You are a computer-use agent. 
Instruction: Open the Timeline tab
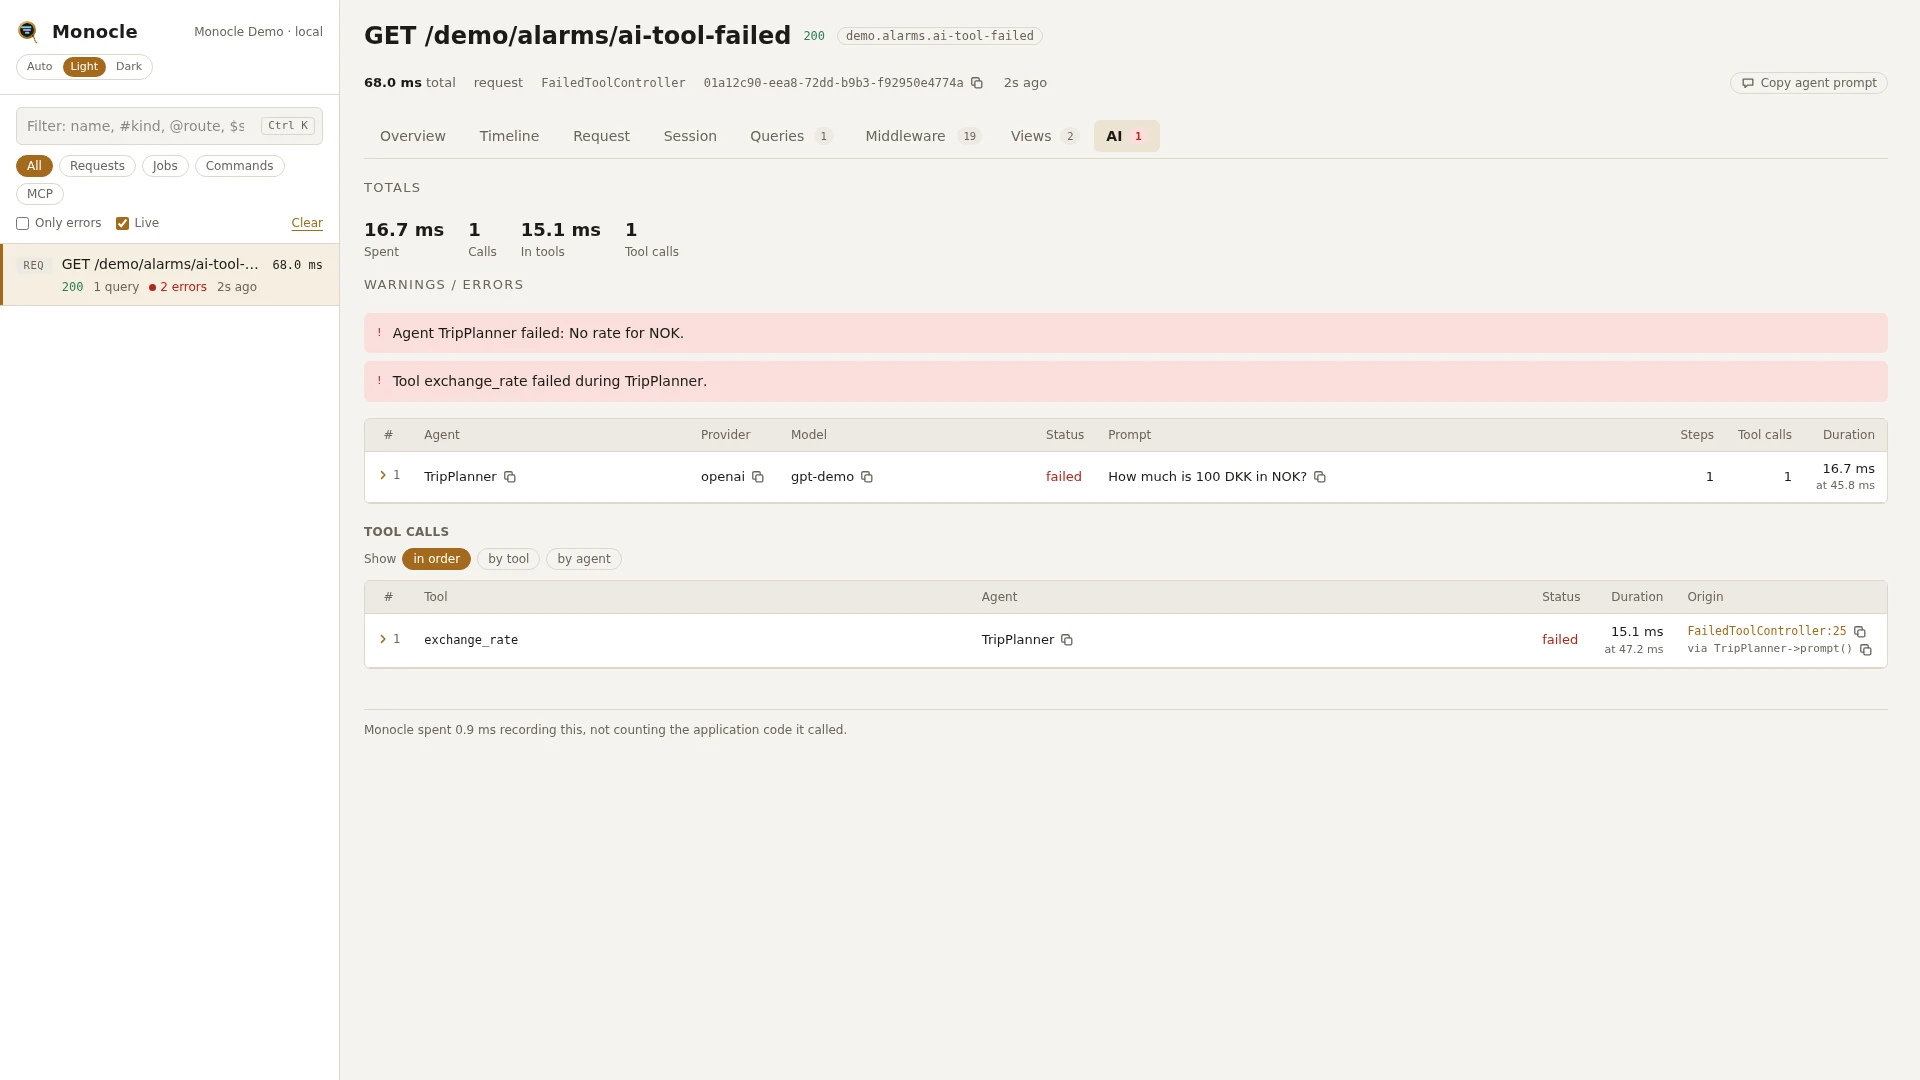point(509,136)
